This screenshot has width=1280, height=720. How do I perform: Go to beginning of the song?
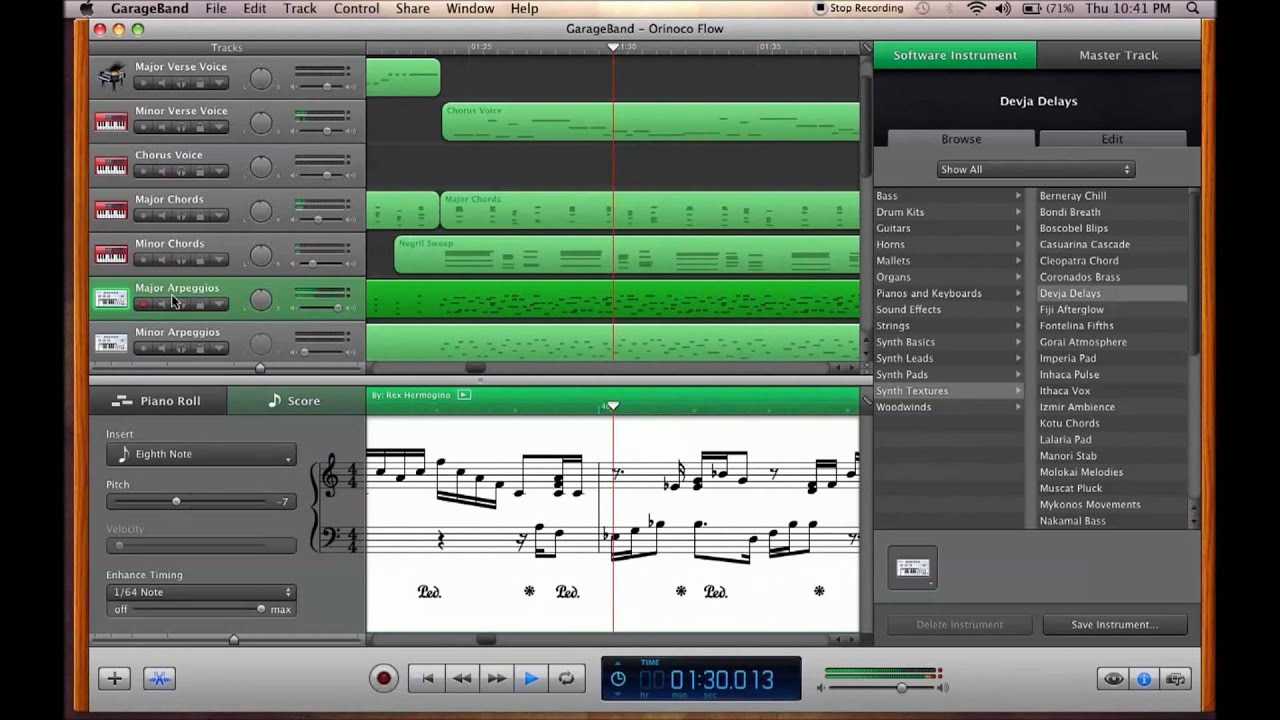427,679
